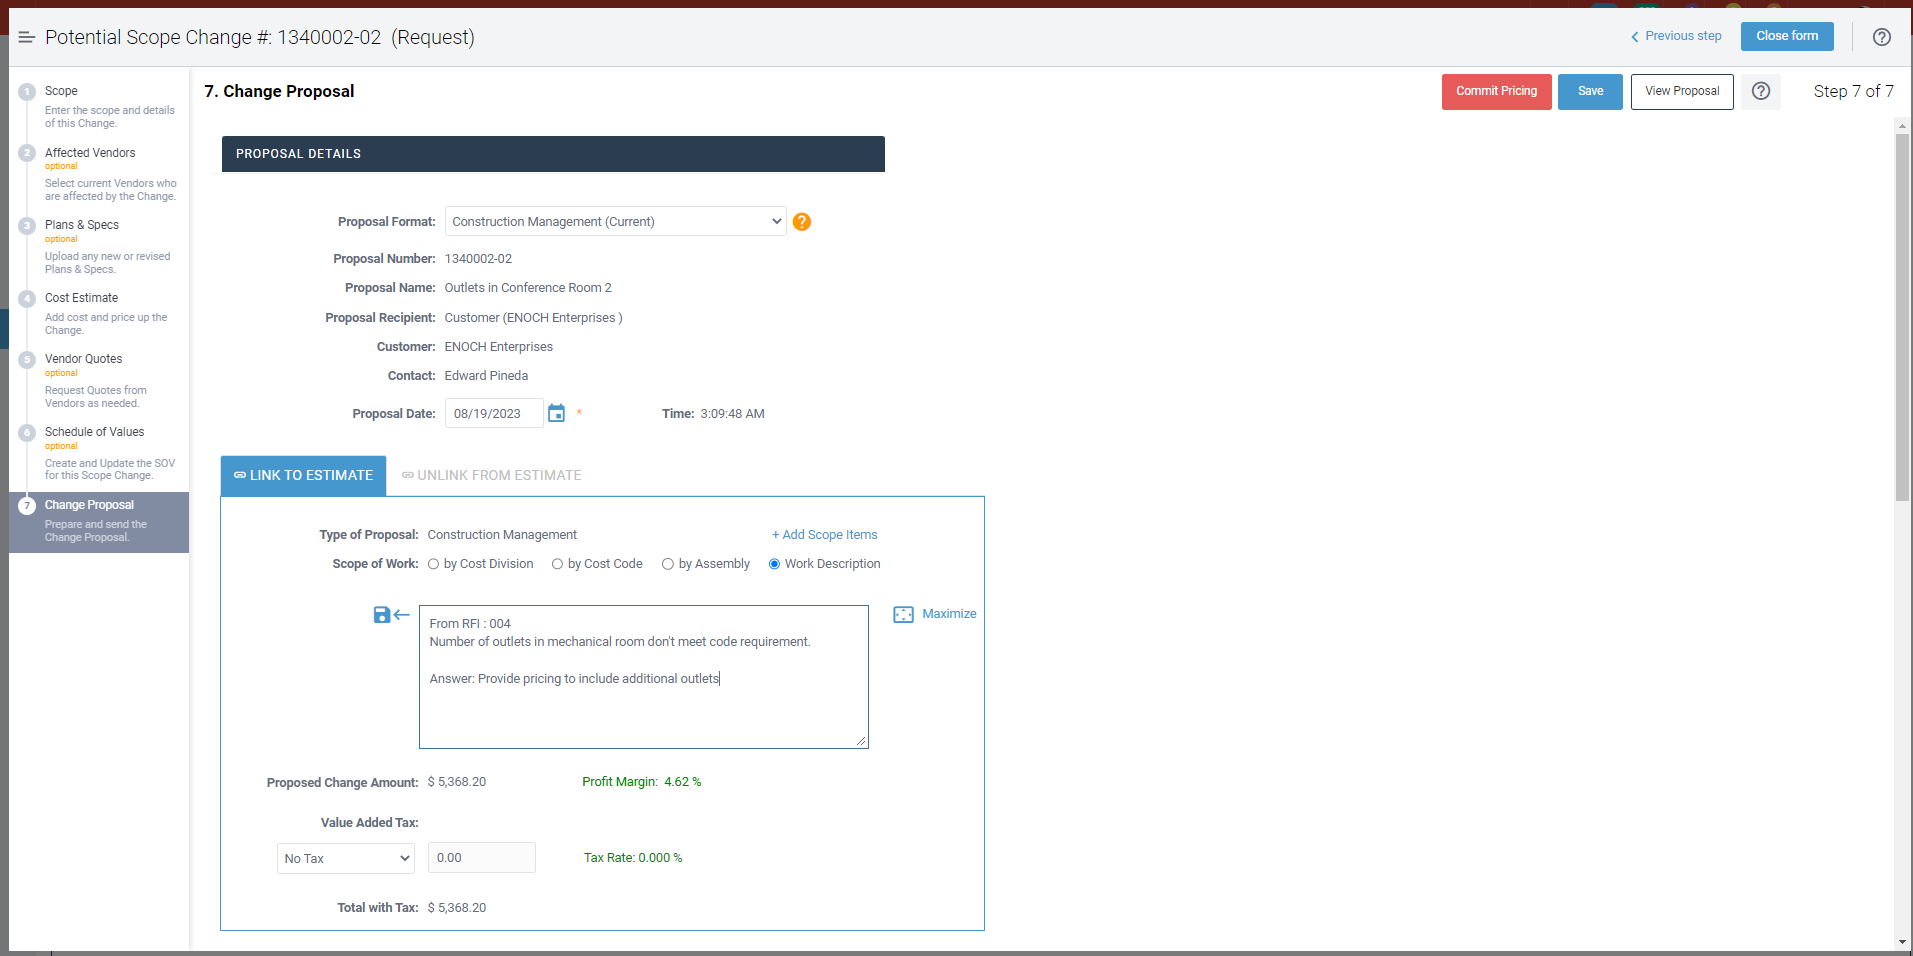The image size is (1913, 956).
Task: Select the Cost Estimate step circle icon
Action: click(x=26, y=297)
